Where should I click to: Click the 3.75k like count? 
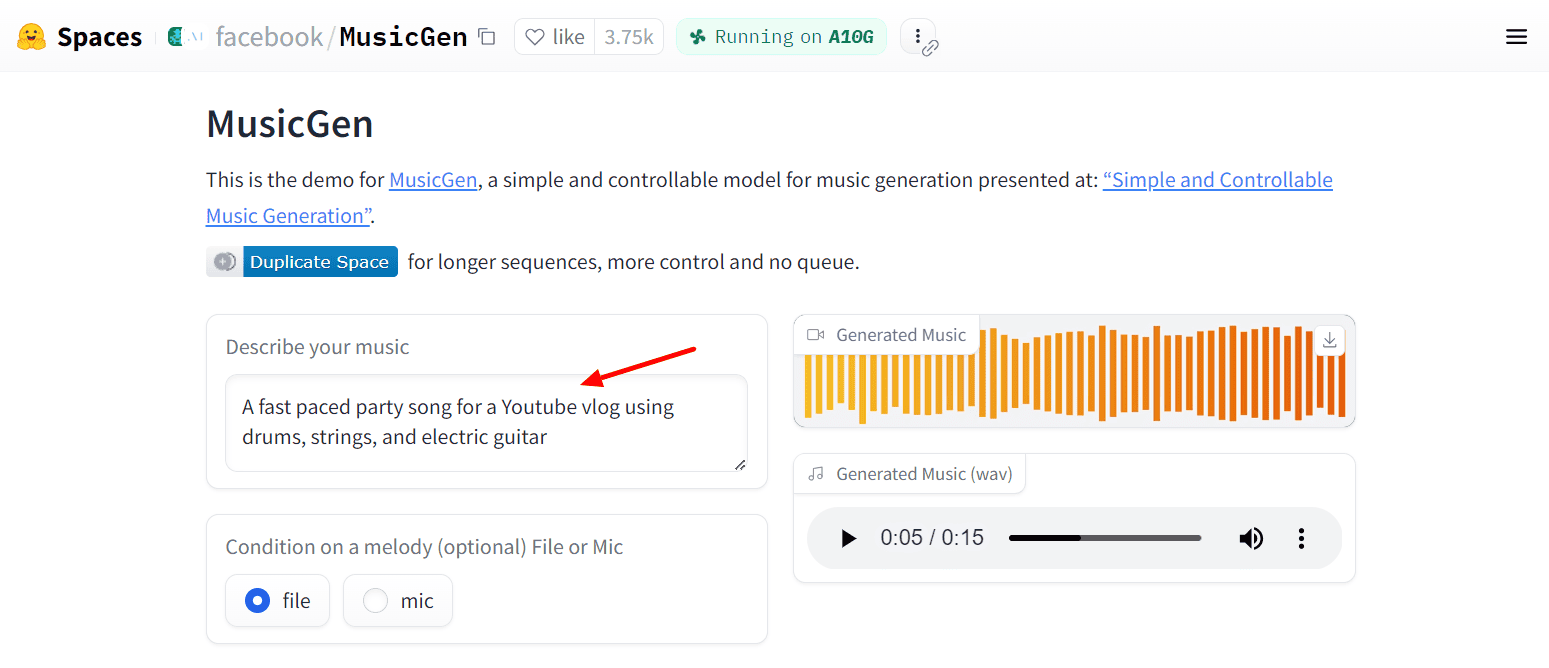point(628,37)
